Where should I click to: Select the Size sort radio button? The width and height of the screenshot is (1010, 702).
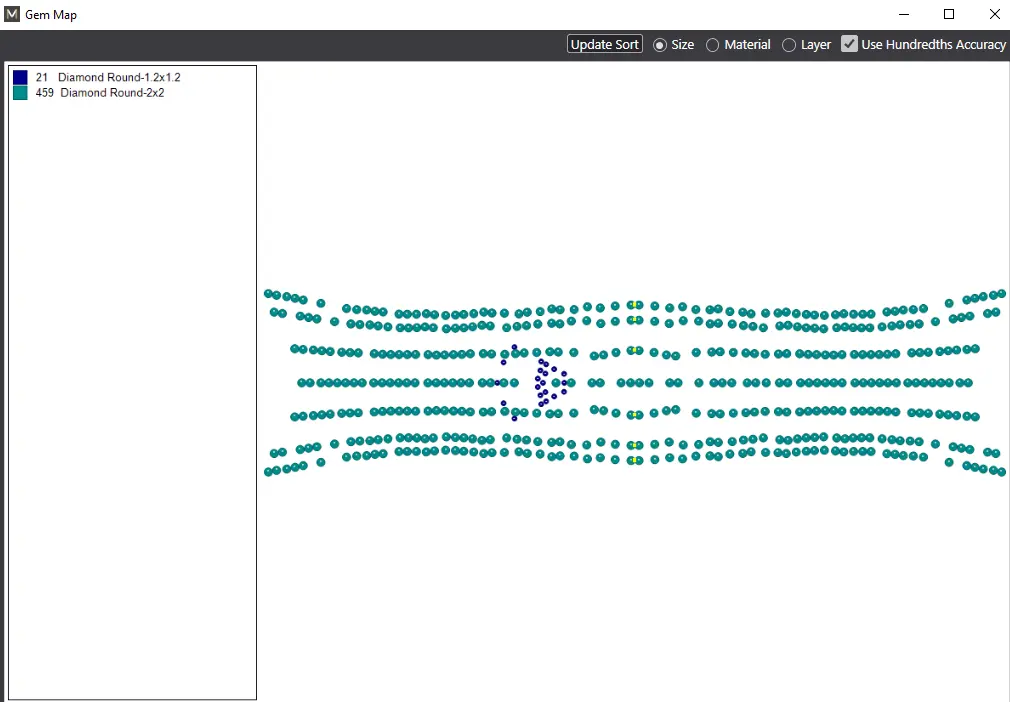(660, 45)
